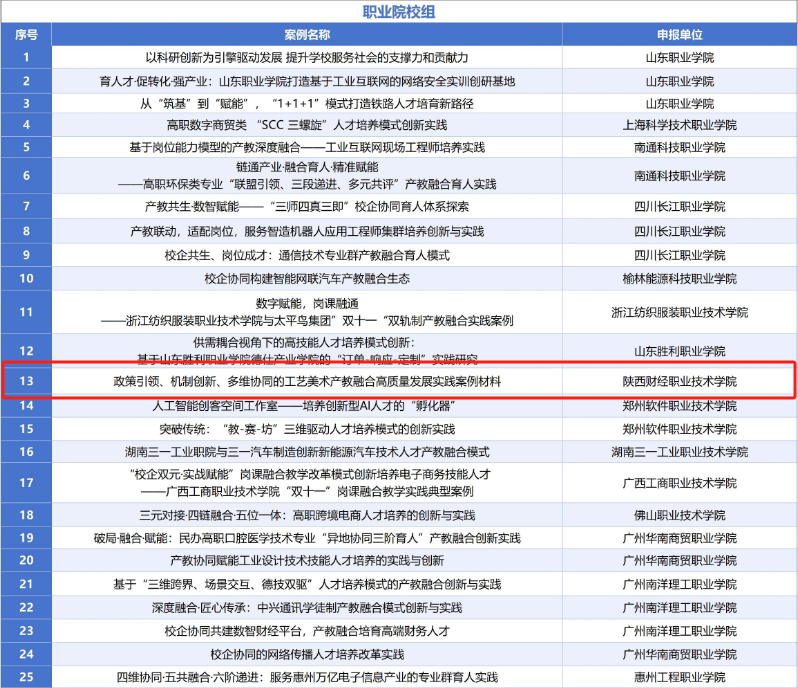
Task: Select row number 25 cell
Action: 26,677
